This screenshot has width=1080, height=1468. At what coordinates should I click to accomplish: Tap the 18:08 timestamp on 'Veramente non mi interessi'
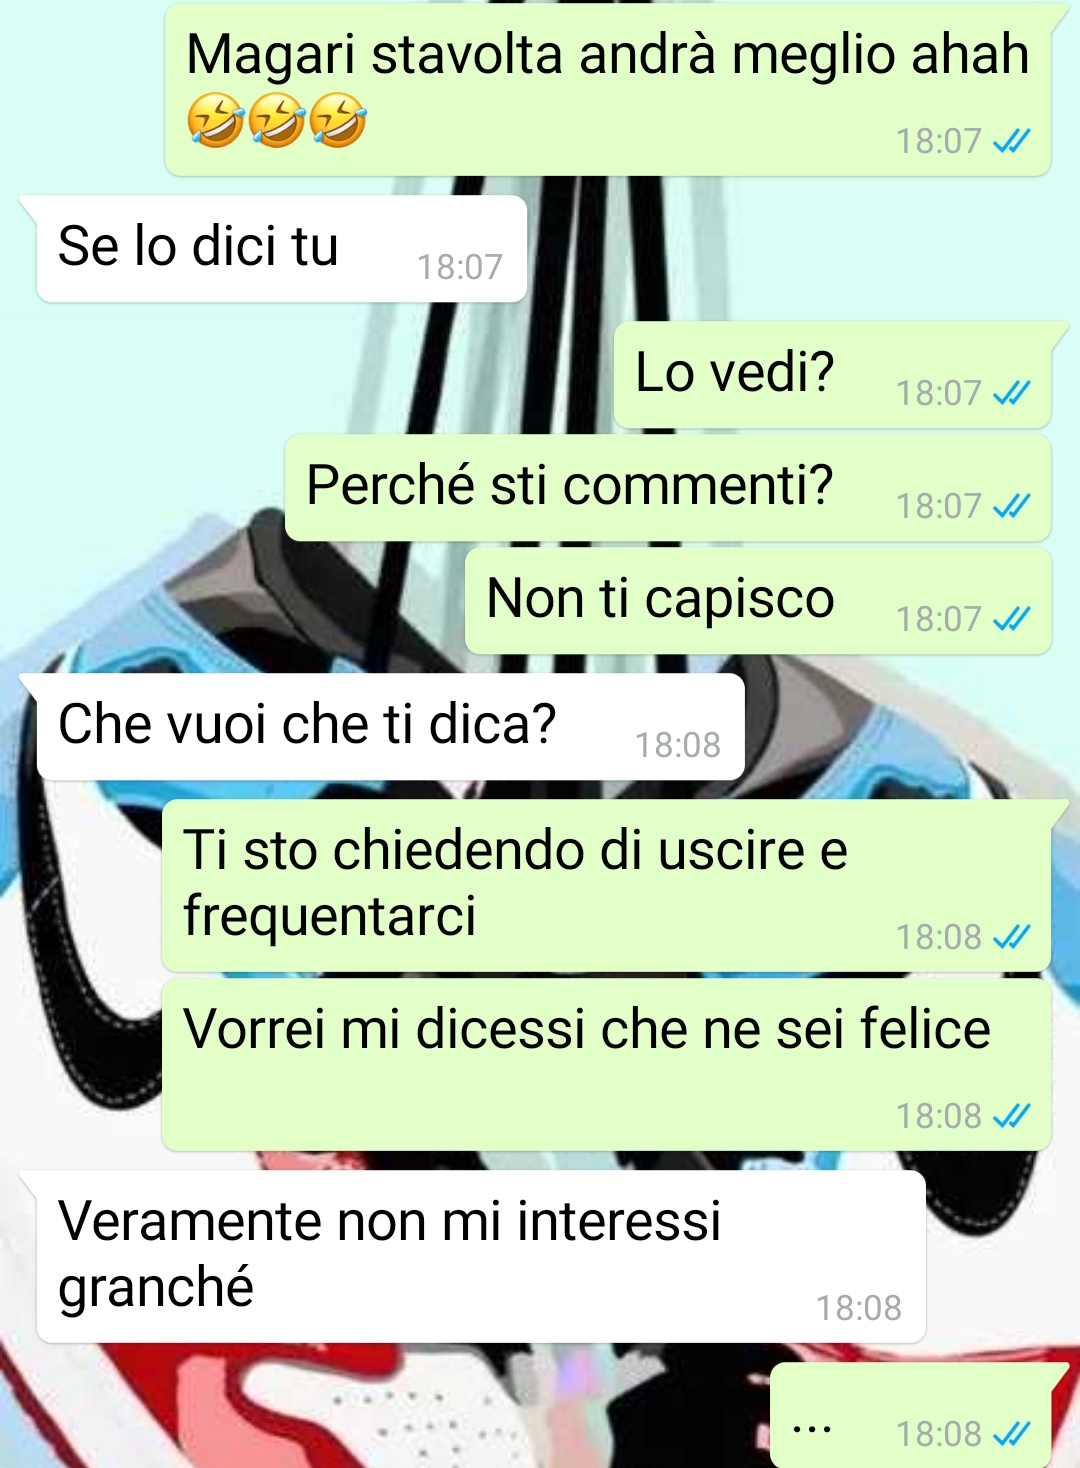tap(859, 1308)
